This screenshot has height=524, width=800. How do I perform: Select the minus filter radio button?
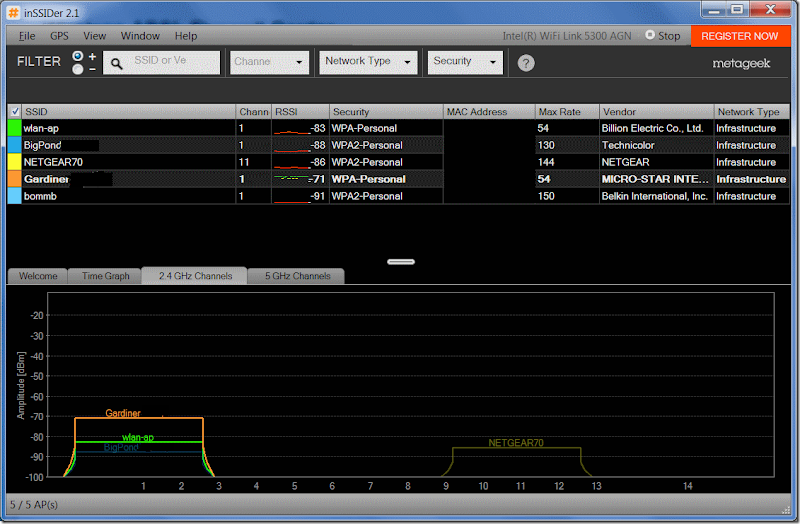(78, 69)
